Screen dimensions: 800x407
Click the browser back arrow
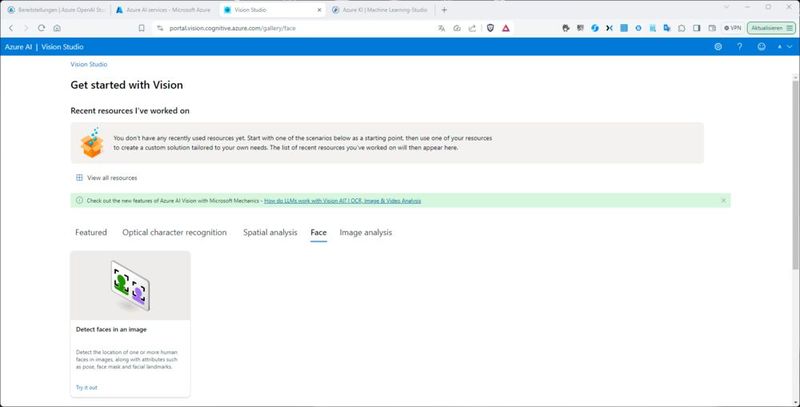point(11,28)
